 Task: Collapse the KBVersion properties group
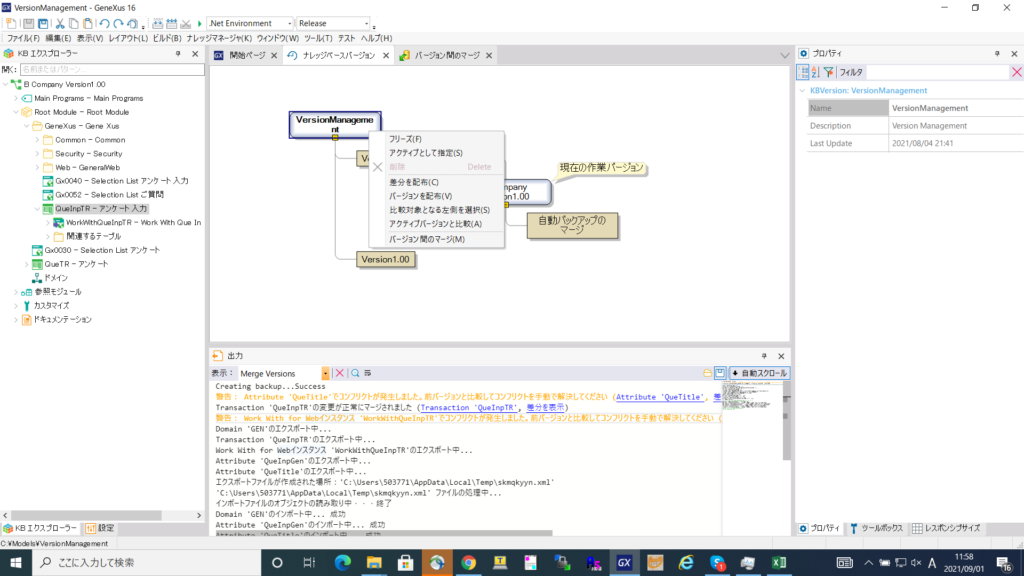[803, 91]
